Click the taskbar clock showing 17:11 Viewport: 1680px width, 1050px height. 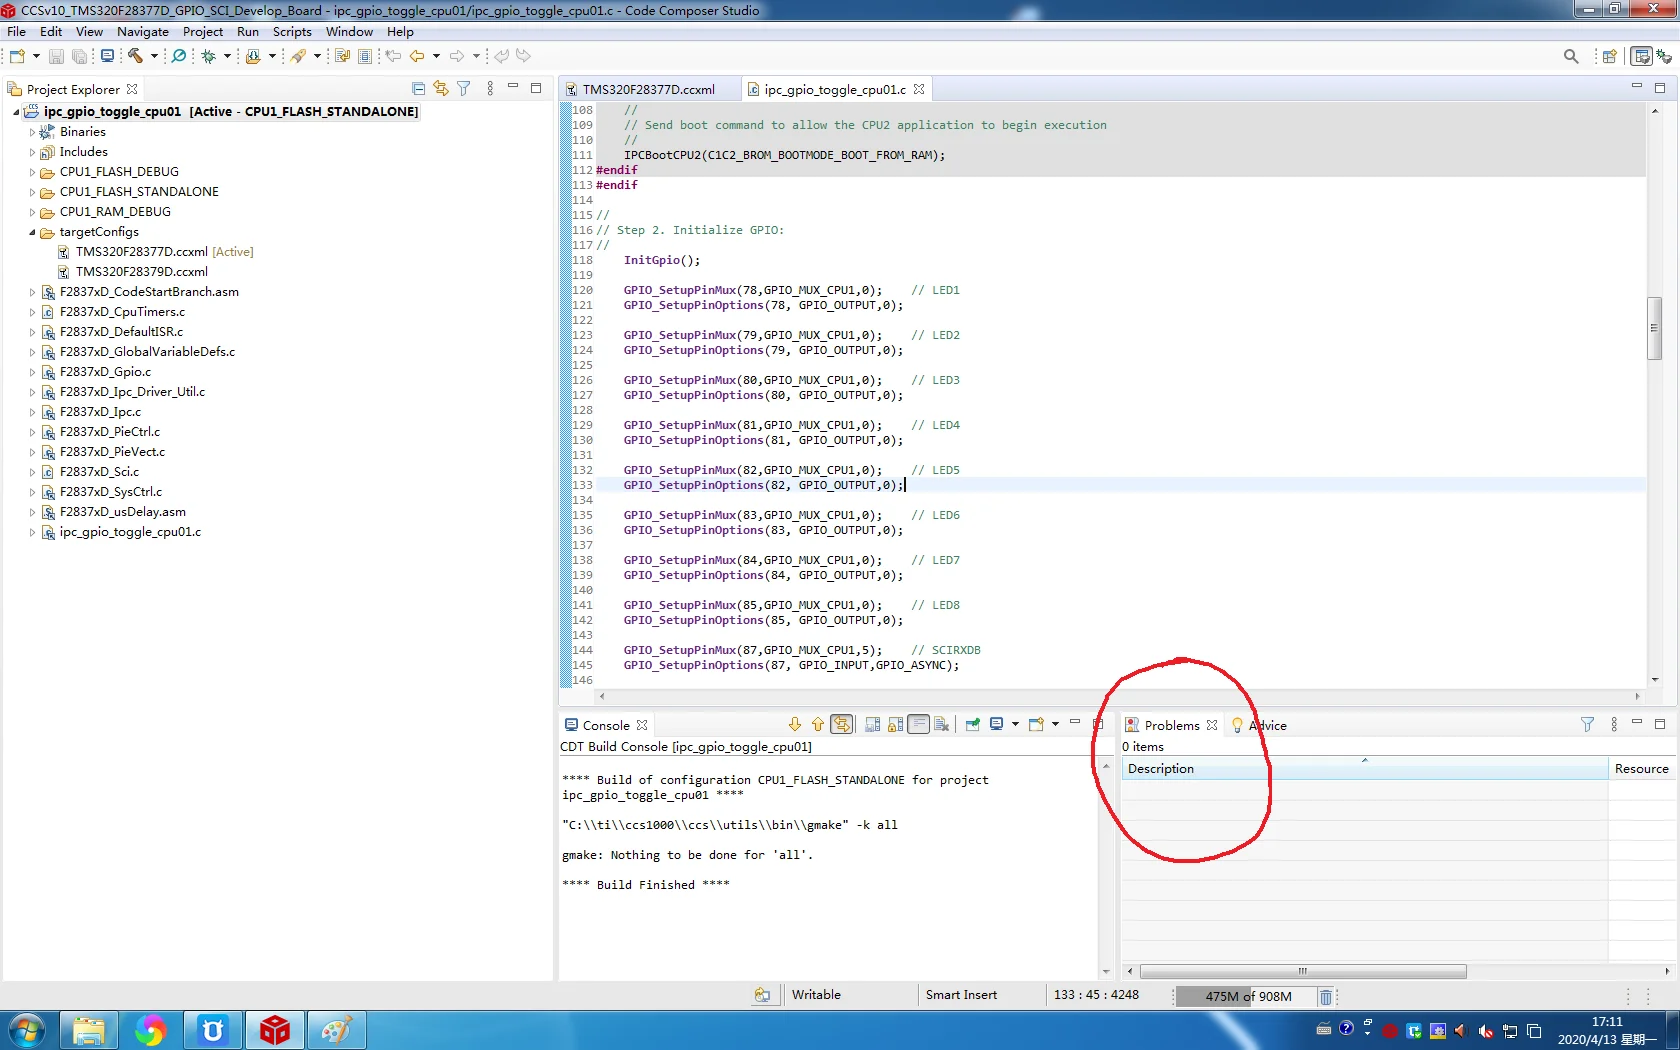(x=1607, y=1022)
